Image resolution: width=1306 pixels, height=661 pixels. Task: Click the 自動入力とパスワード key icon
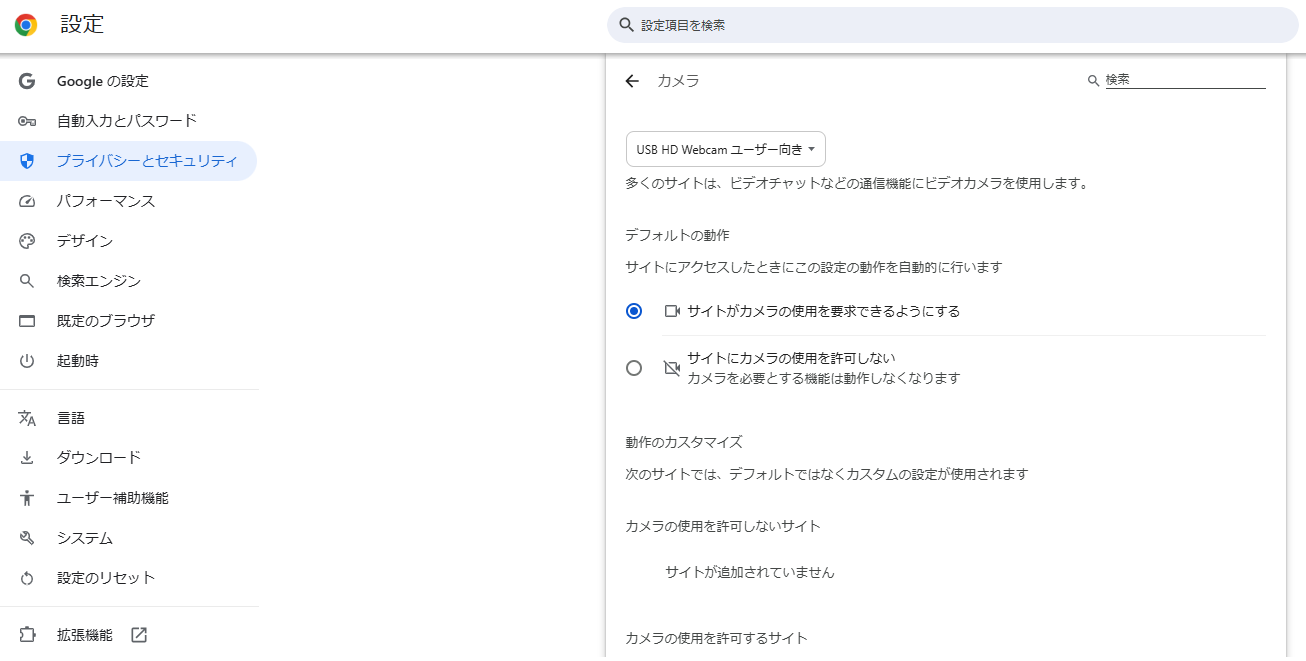(x=26, y=121)
